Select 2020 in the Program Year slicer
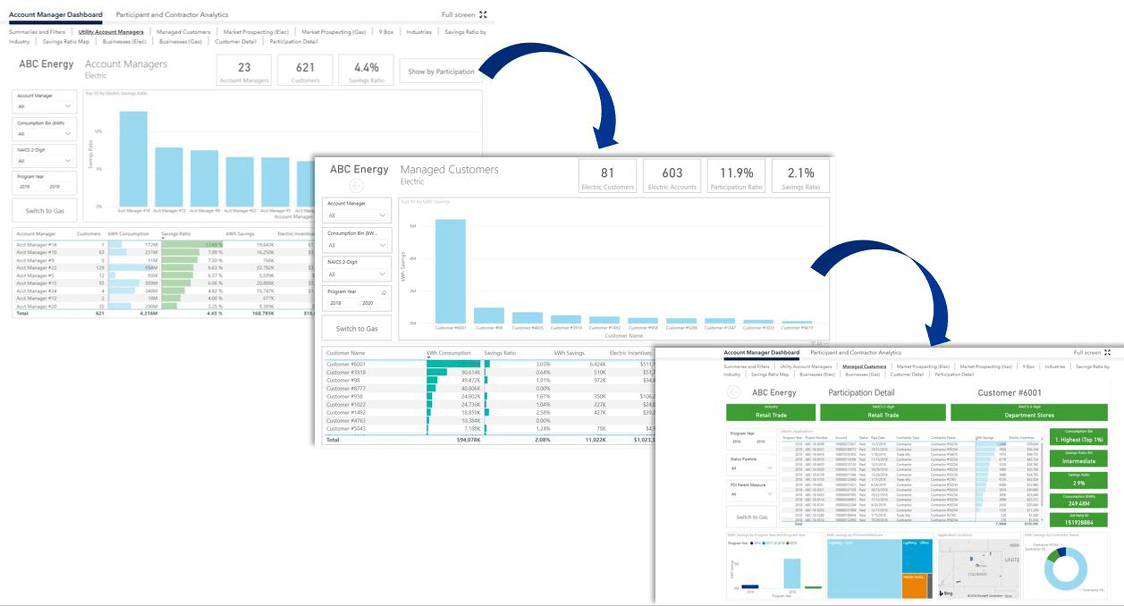The width and height of the screenshot is (1124, 606). [x=370, y=303]
